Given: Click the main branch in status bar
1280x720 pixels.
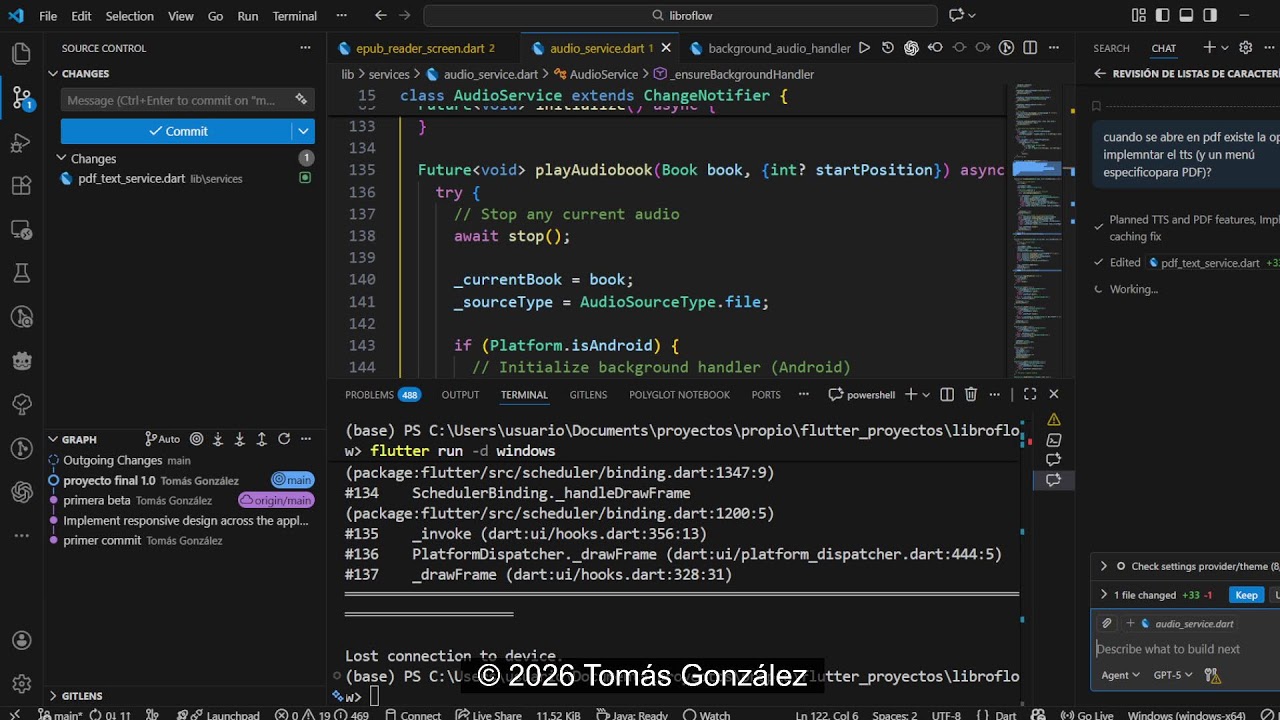Looking at the screenshot, I should (x=60, y=715).
